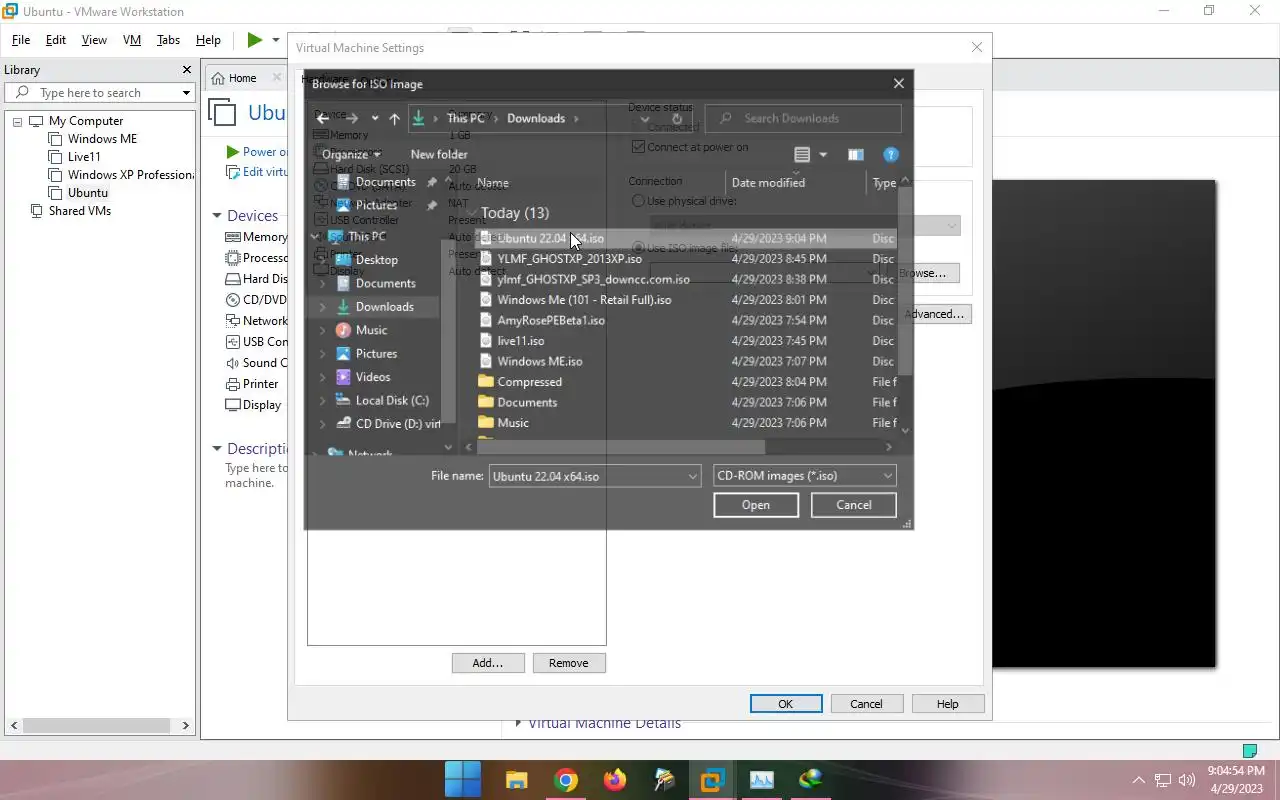Click the Sound Card device icon
Image resolution: width=1280 pixels, height=800 pixels.
point(233,363)
